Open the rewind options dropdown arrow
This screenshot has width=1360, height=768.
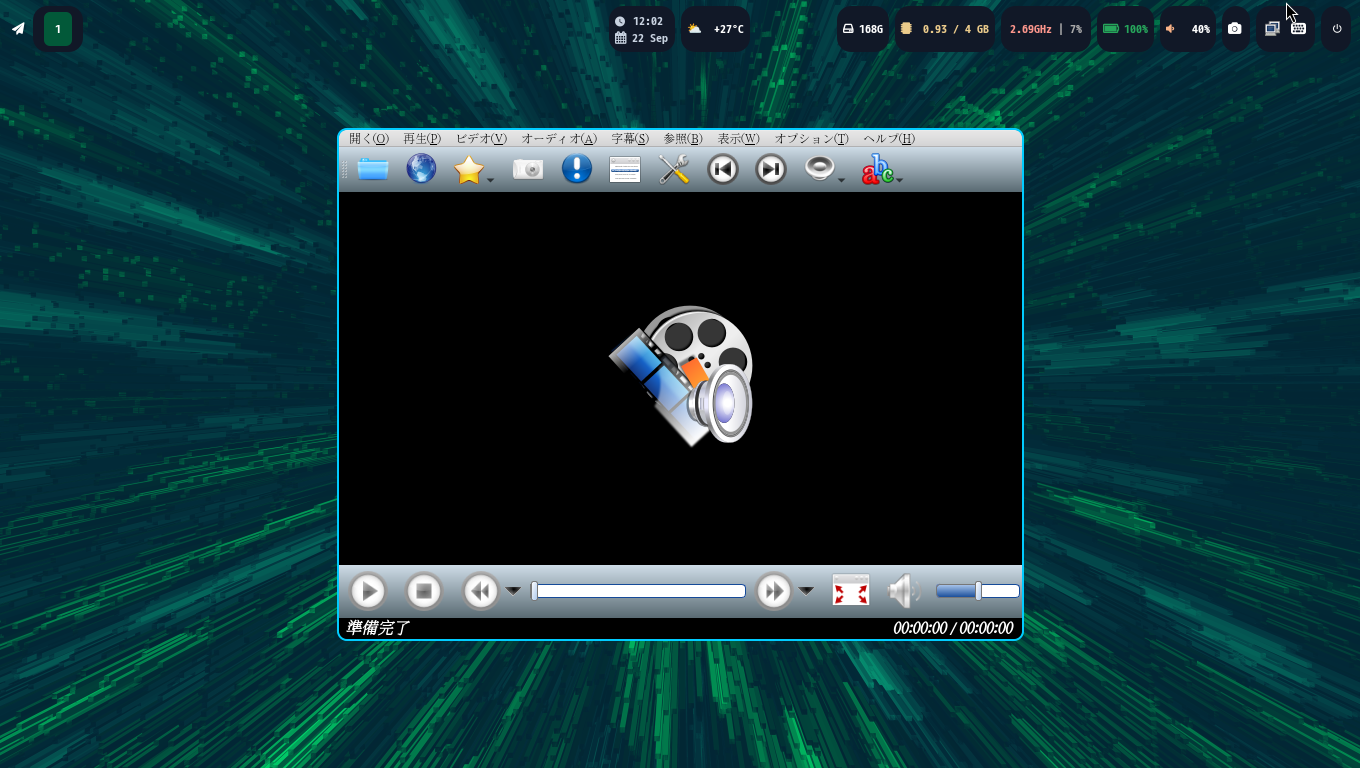(x=513, y=591)
